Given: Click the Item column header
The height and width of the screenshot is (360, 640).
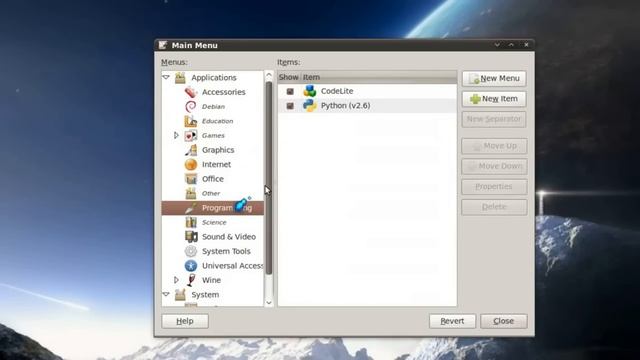Looking at the screenshot, I should click(x=379, y=77).
